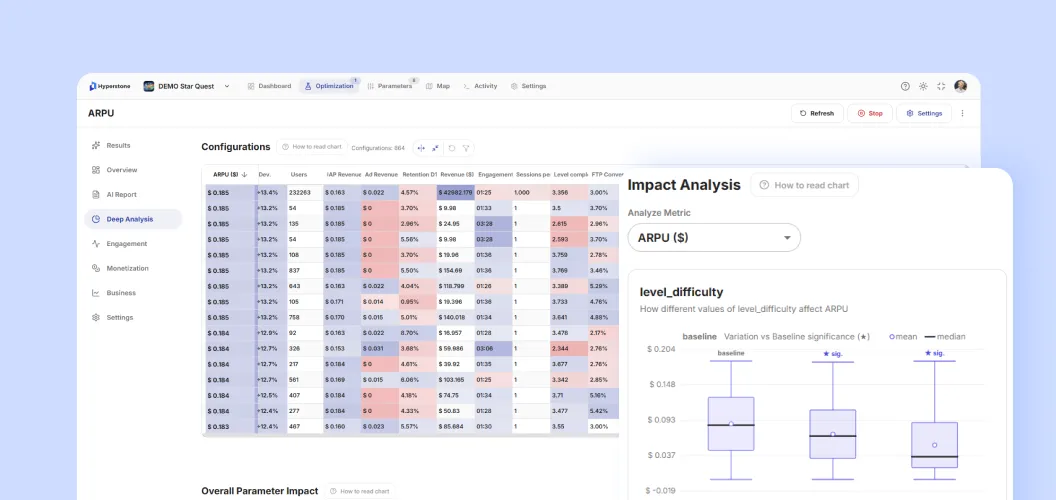
Task: Open Engagement in the sidebar
Action: (x=133, y=244)
